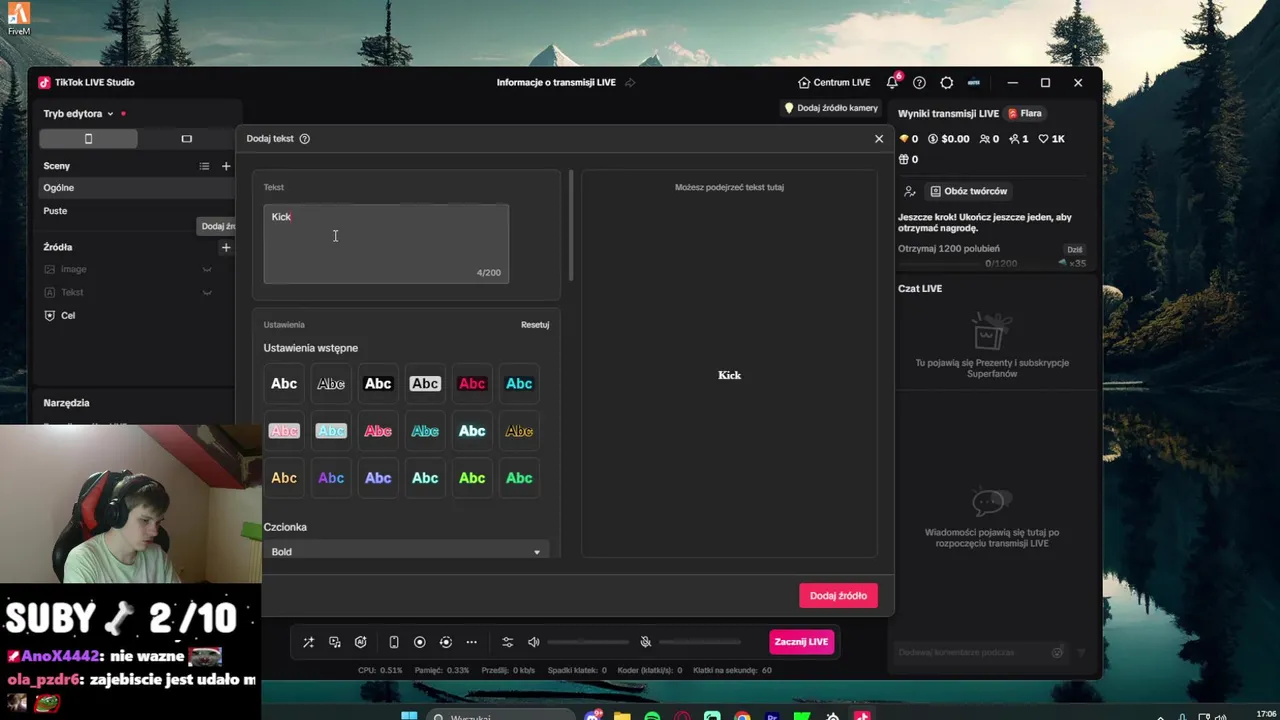Choose the grey-background Abc preset

tap(425, 384)
